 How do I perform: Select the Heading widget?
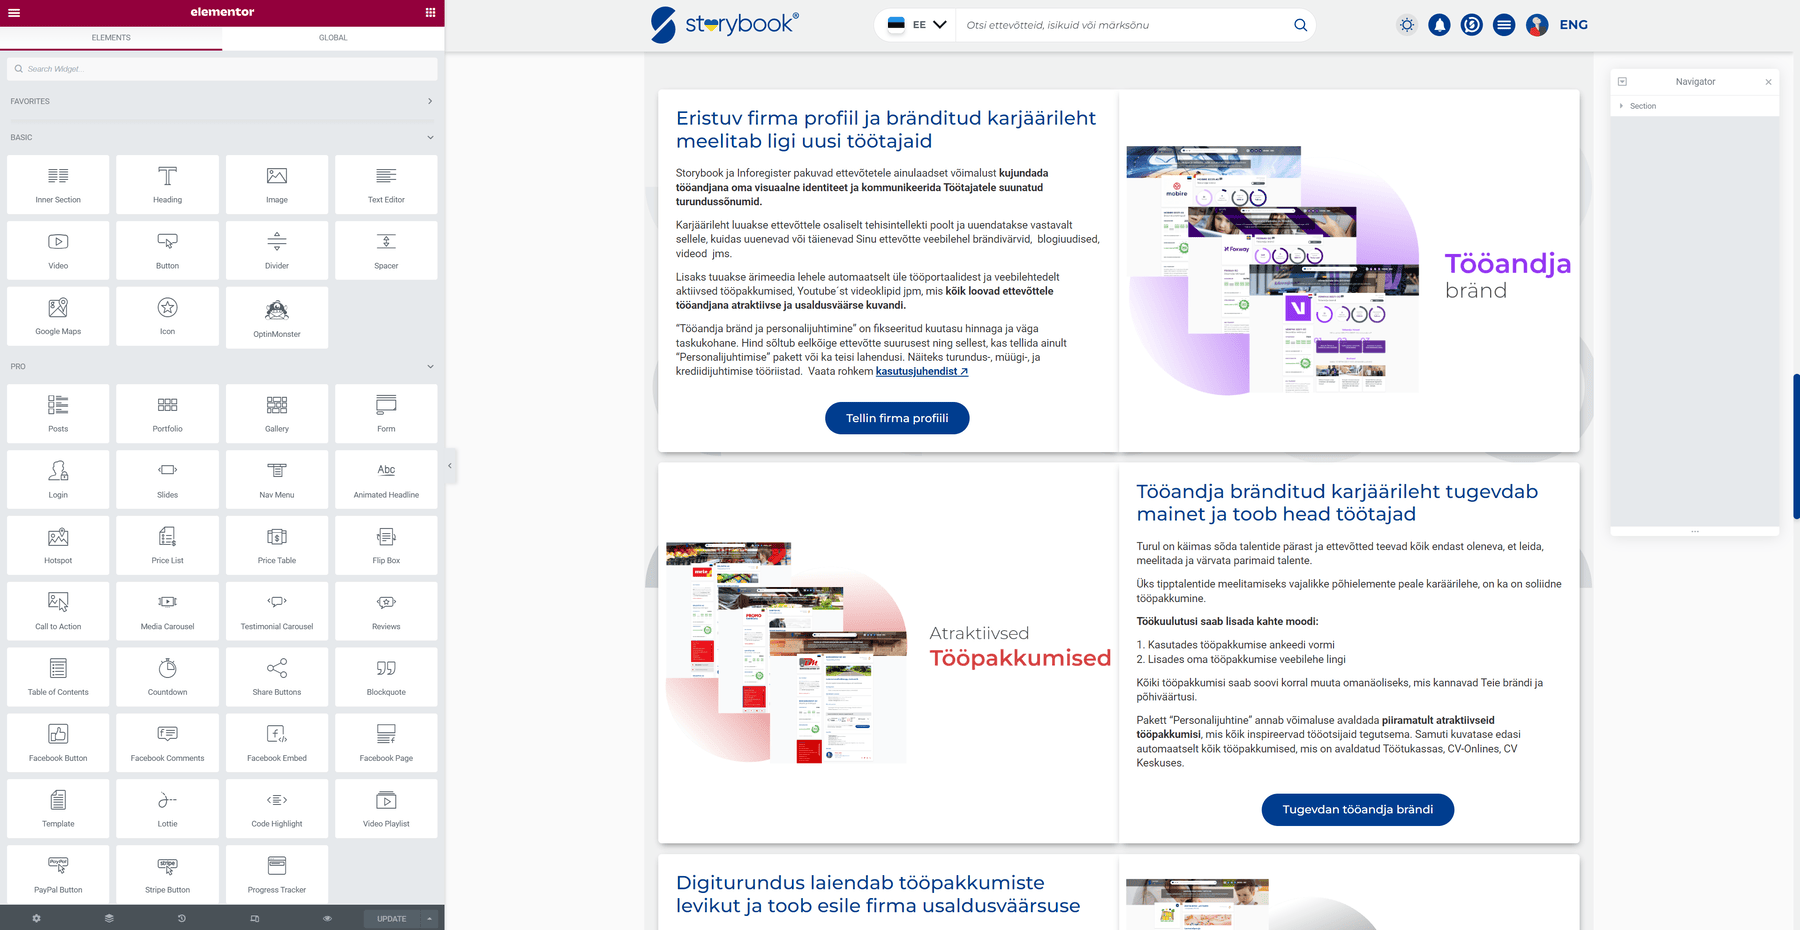click(167, 184)
